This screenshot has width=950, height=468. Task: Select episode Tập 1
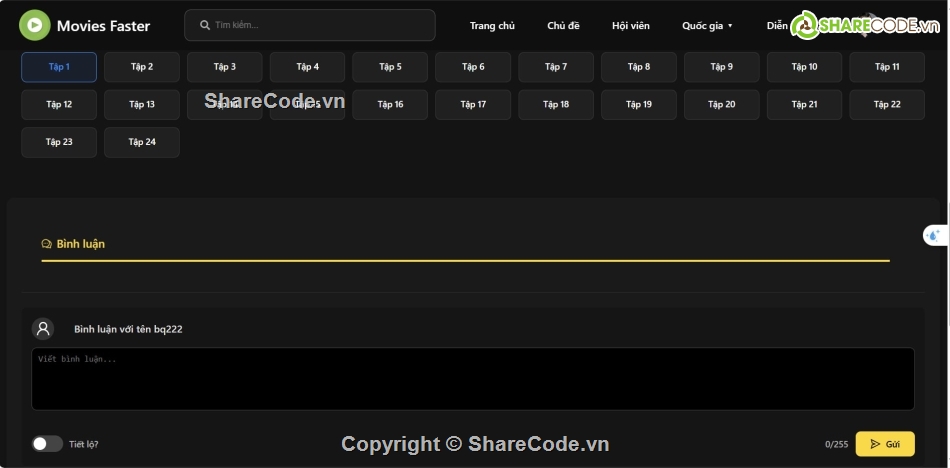click(59, 67)
